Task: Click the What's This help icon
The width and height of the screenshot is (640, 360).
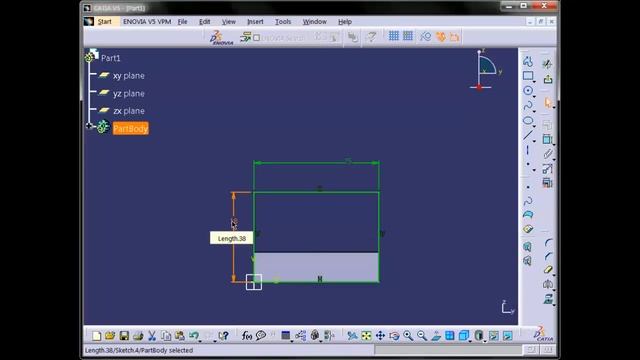Action: pyautogui.click(x=223, y=336)
